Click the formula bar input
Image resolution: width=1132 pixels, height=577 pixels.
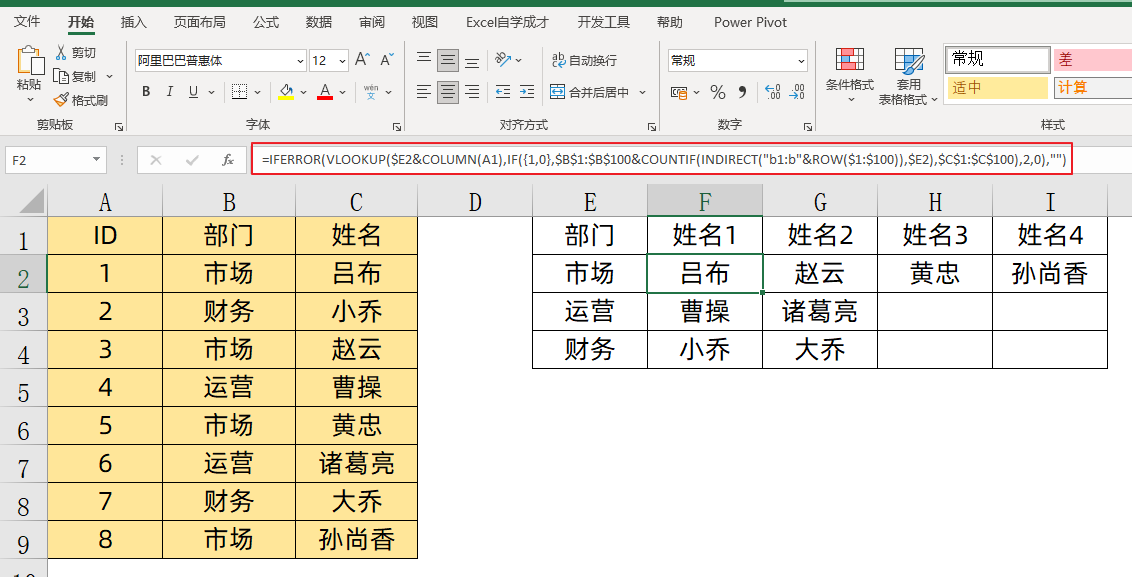point(662,160)
